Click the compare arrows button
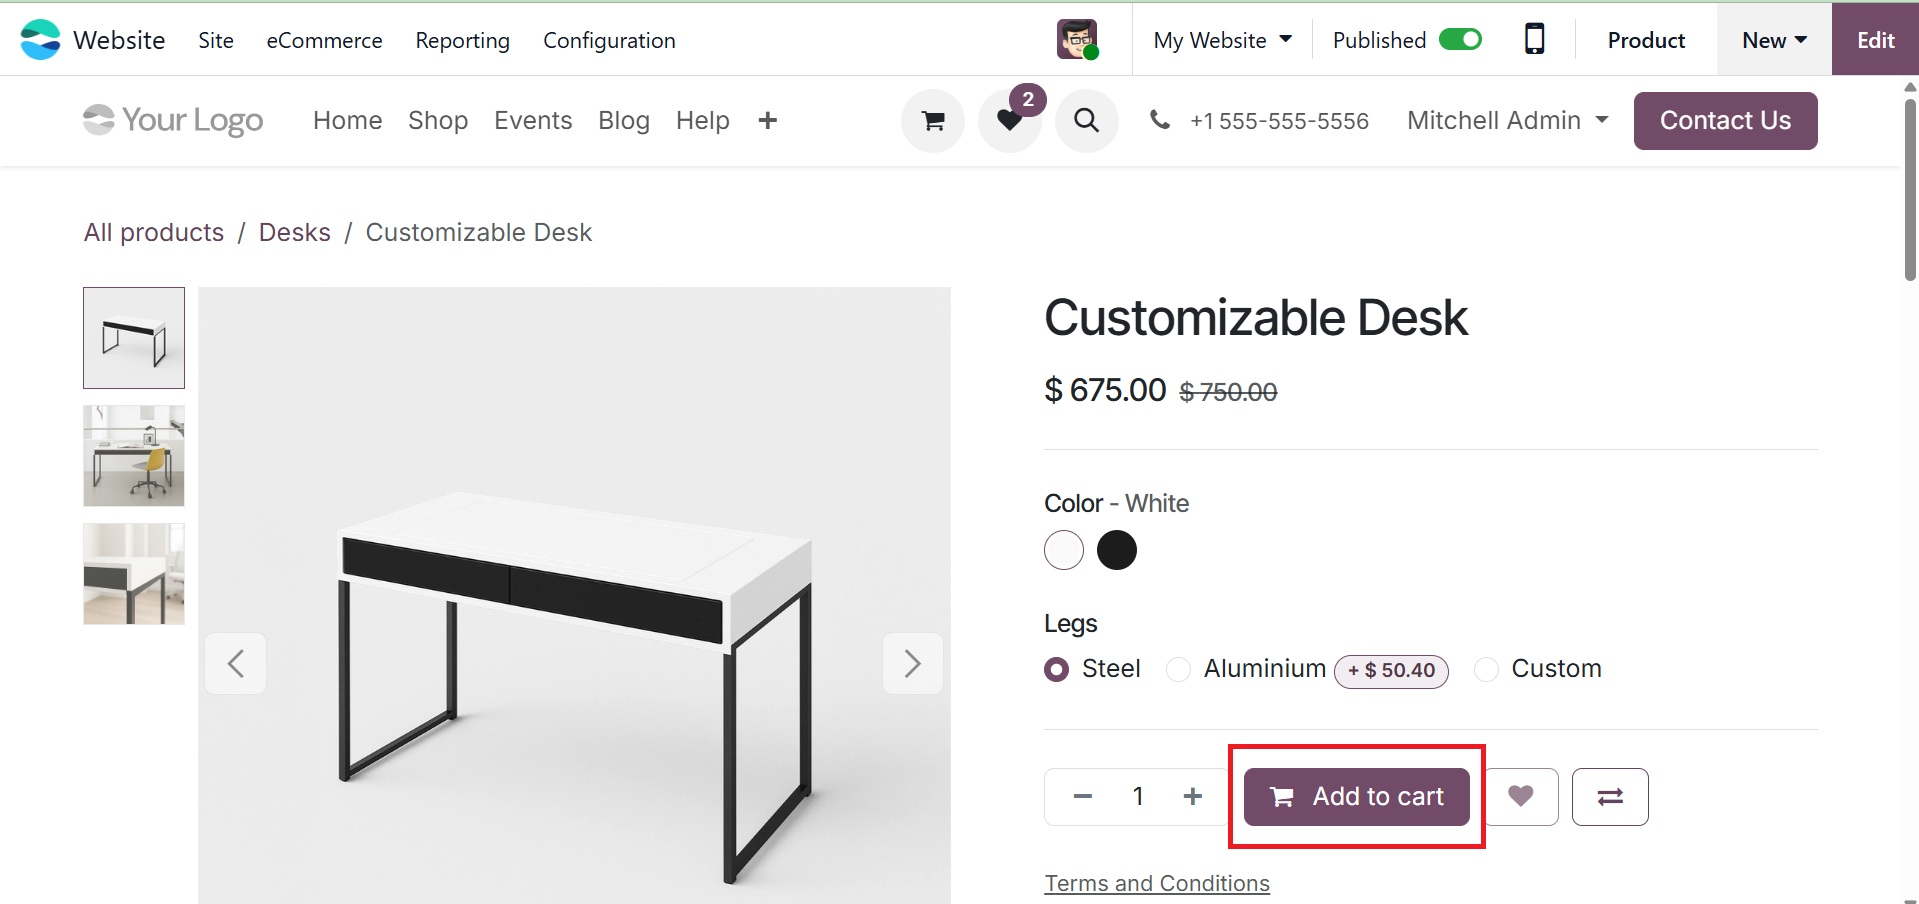The image size is (1919, 904). [x=1610, y=796]
